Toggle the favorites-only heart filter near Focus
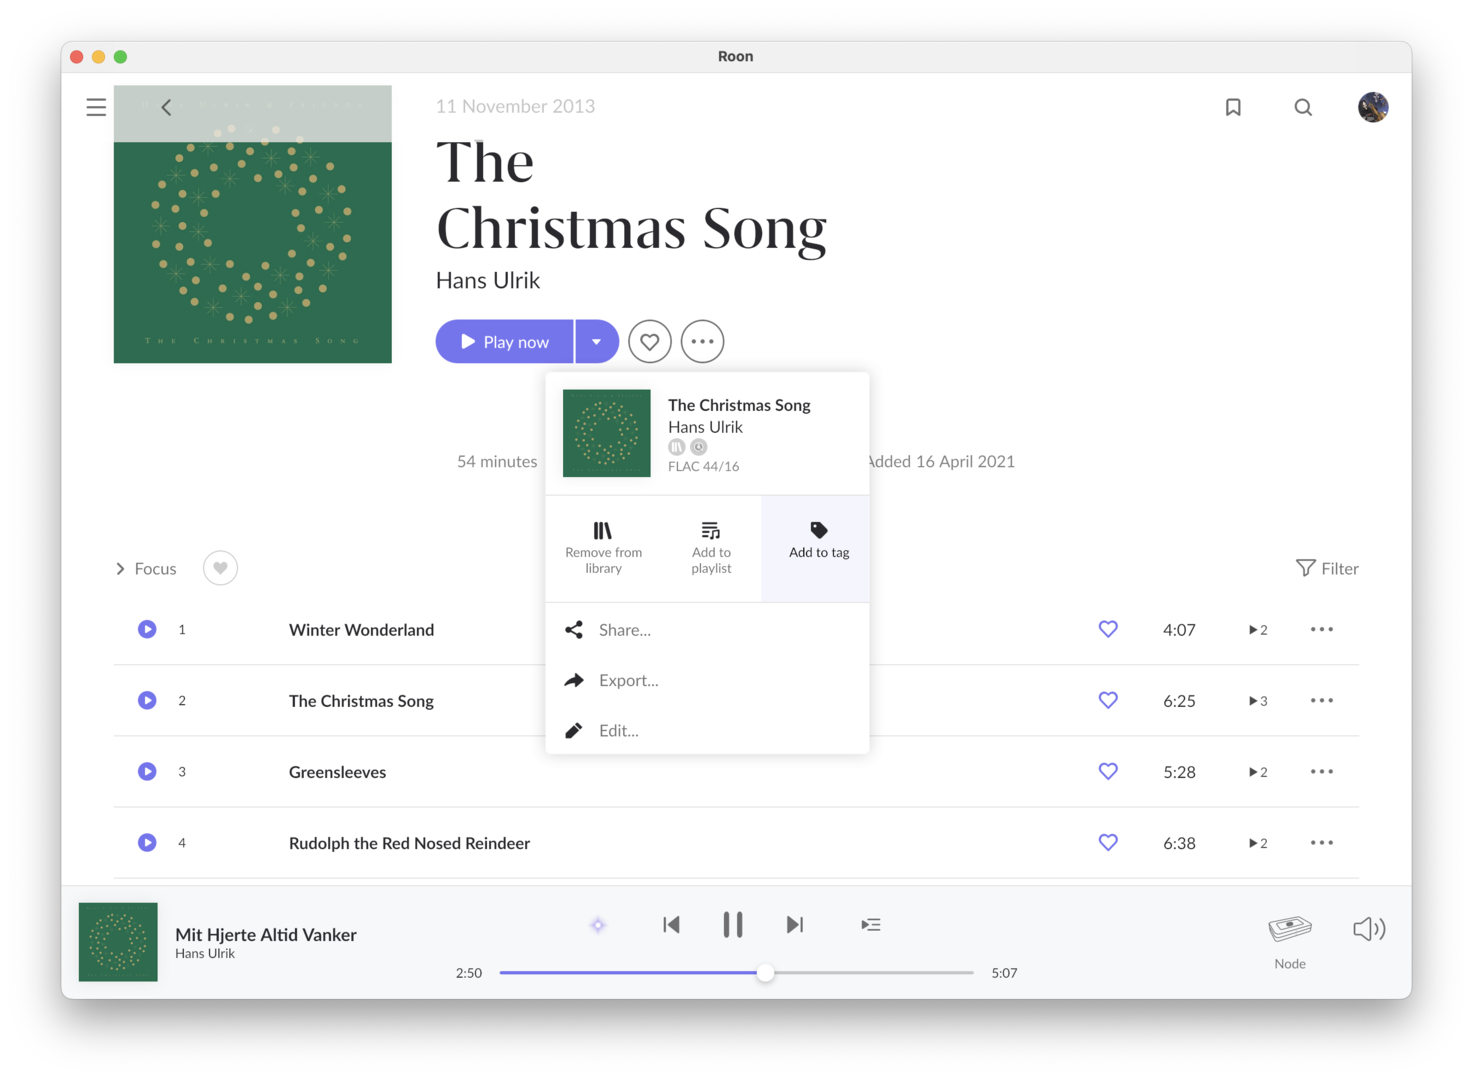The image size is (1473, 1080). (220, 568)
